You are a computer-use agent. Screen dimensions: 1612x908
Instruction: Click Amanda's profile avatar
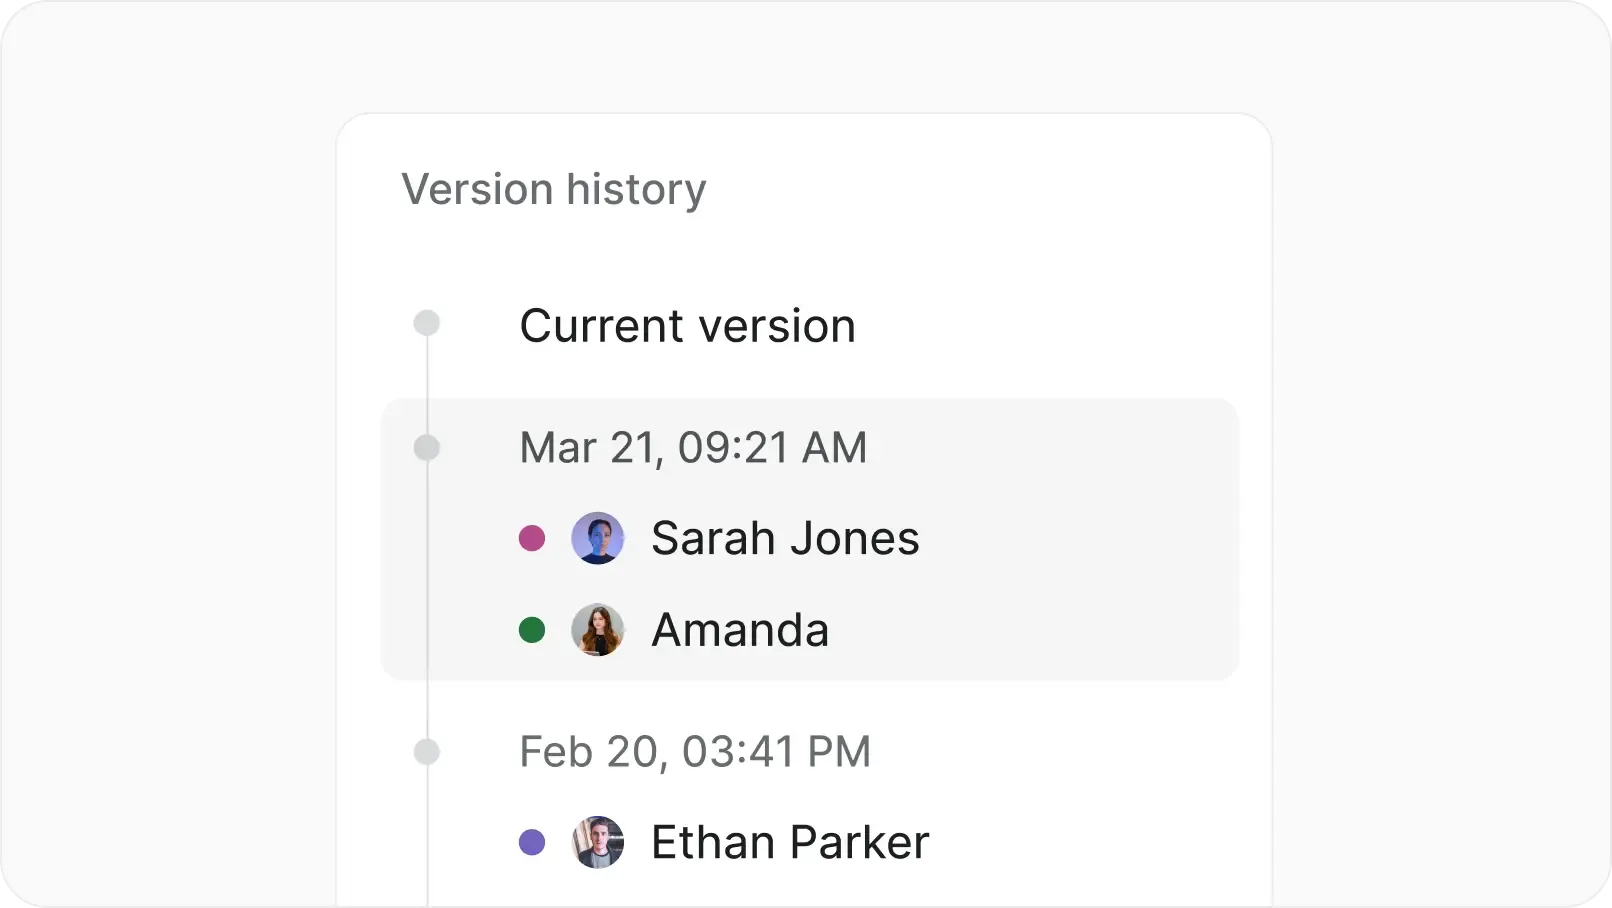click(x=598, y=630)
